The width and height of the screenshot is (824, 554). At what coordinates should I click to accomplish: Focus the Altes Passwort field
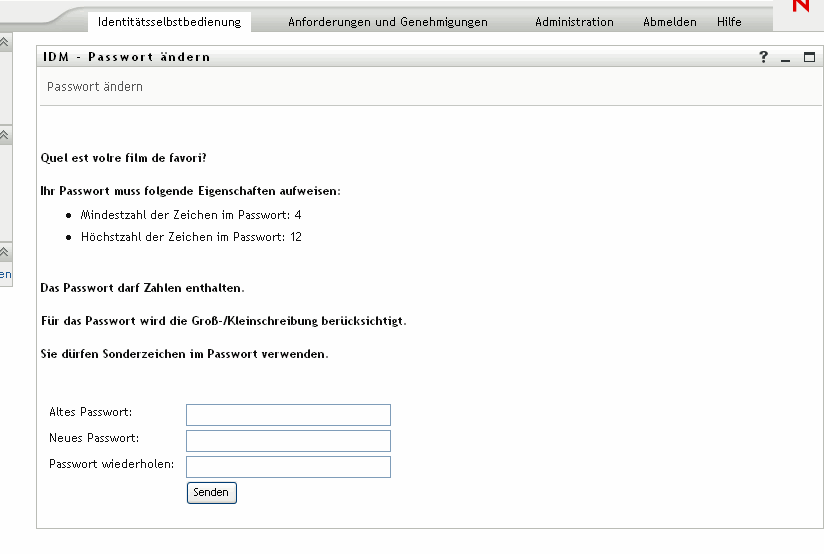[x=289, y=415]
